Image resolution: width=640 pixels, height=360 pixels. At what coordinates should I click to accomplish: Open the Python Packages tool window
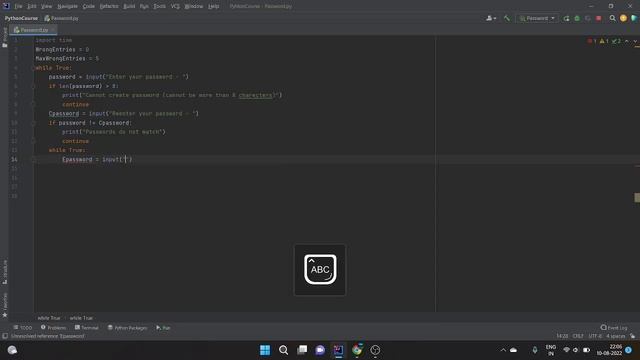click(127, 328)
